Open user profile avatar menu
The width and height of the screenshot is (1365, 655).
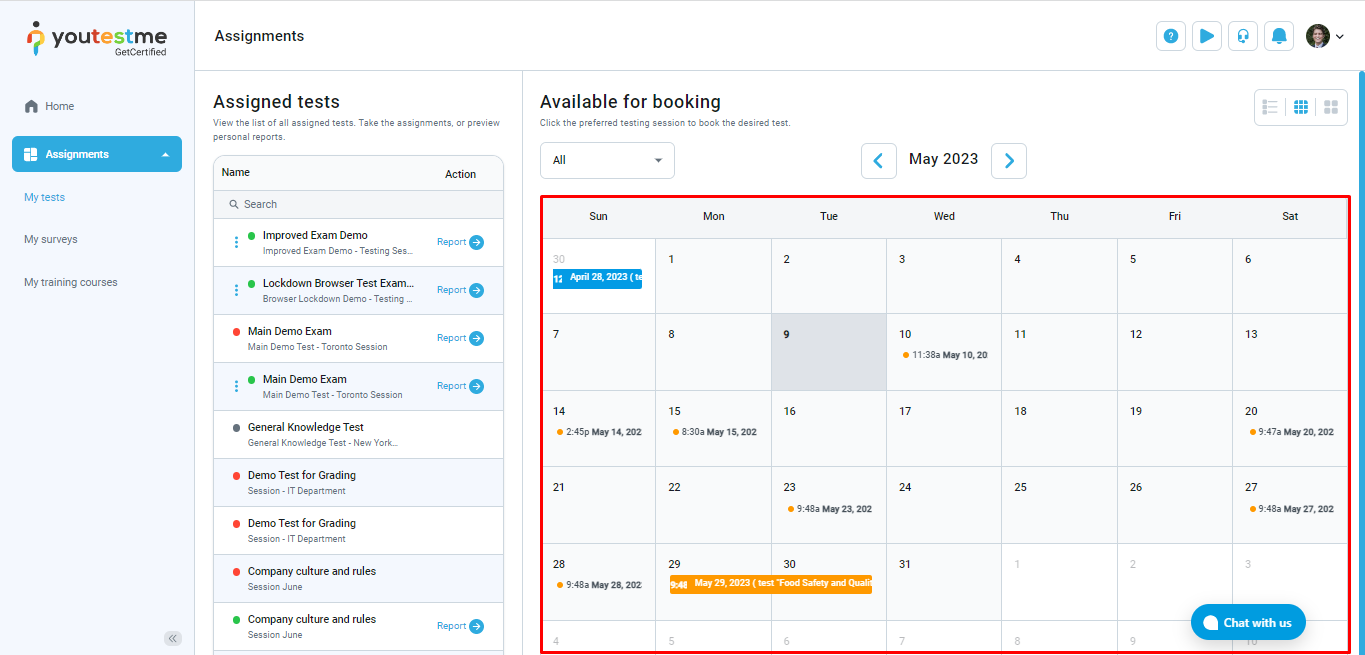(x=1324, y=36)
